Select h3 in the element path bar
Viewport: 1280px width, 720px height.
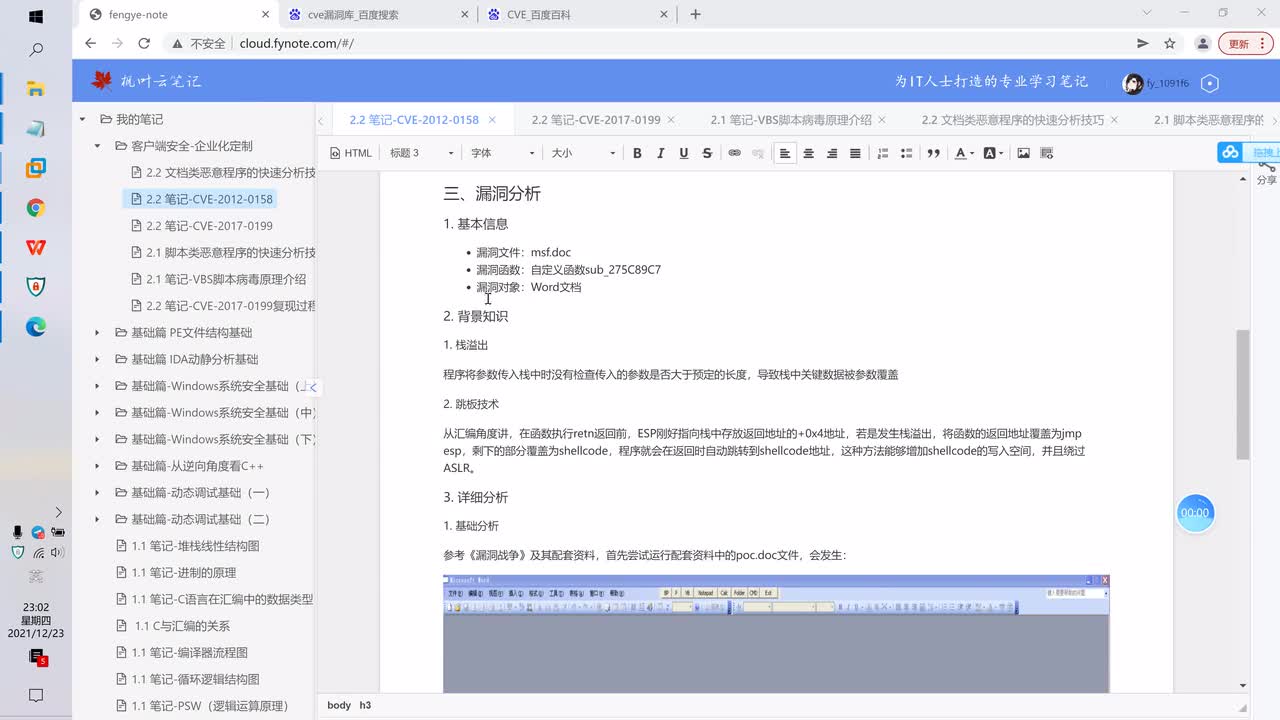click(x=365, y=705)
